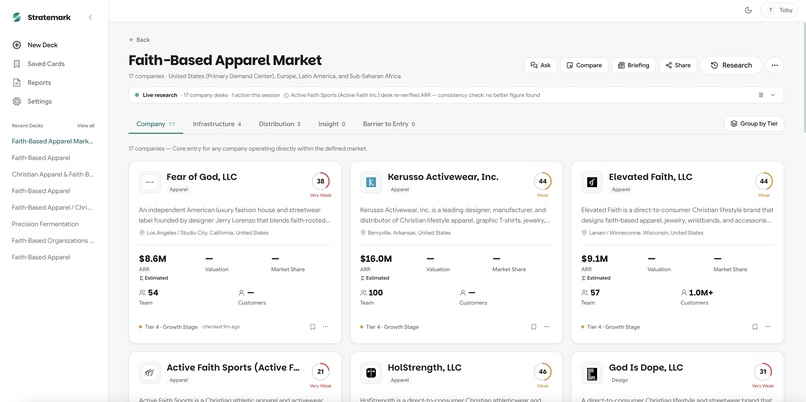Click Kerusso $16.0M ARR value

tap(376, 259)
